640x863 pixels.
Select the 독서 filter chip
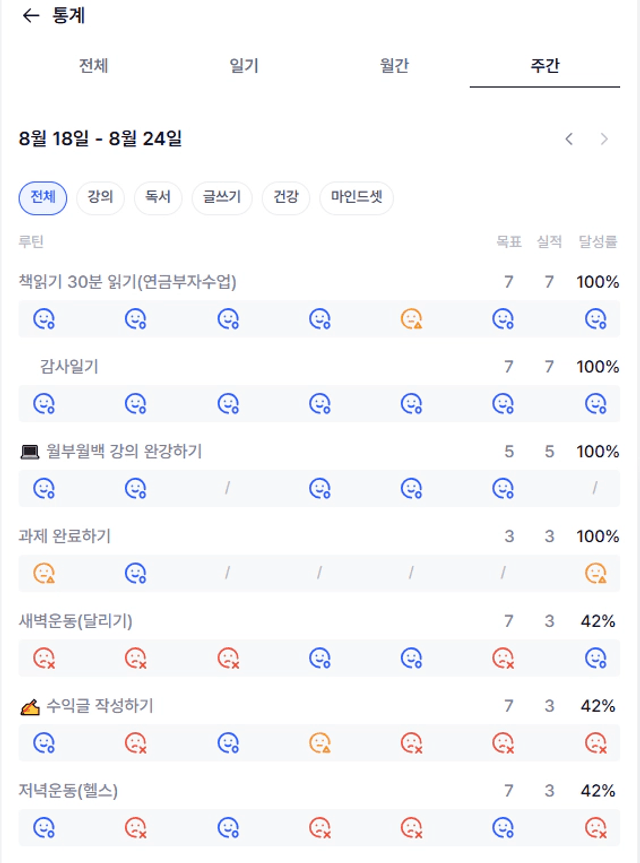tap(158, 198)
